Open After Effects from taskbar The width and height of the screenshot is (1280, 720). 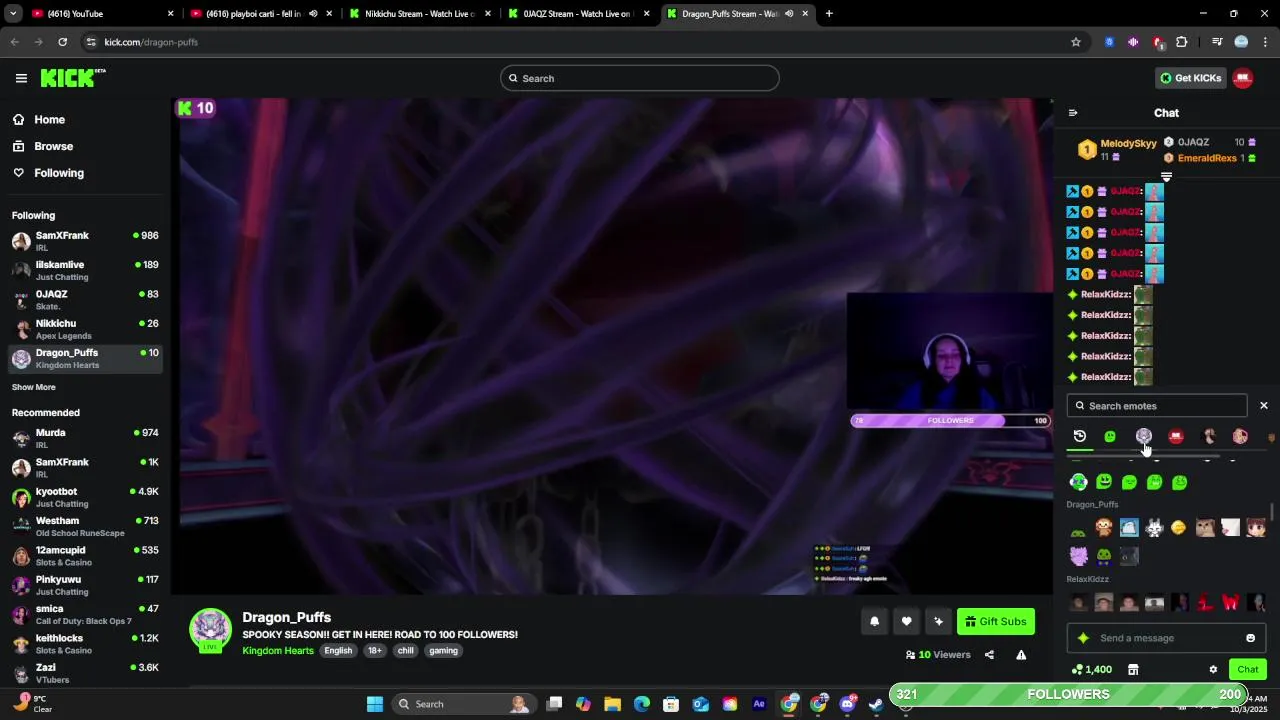pyautogui.click(x=759, y=704)
